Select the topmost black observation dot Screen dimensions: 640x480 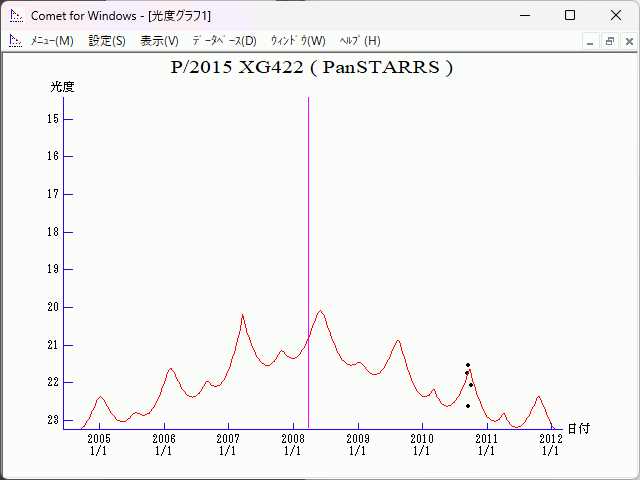[467, 365]
